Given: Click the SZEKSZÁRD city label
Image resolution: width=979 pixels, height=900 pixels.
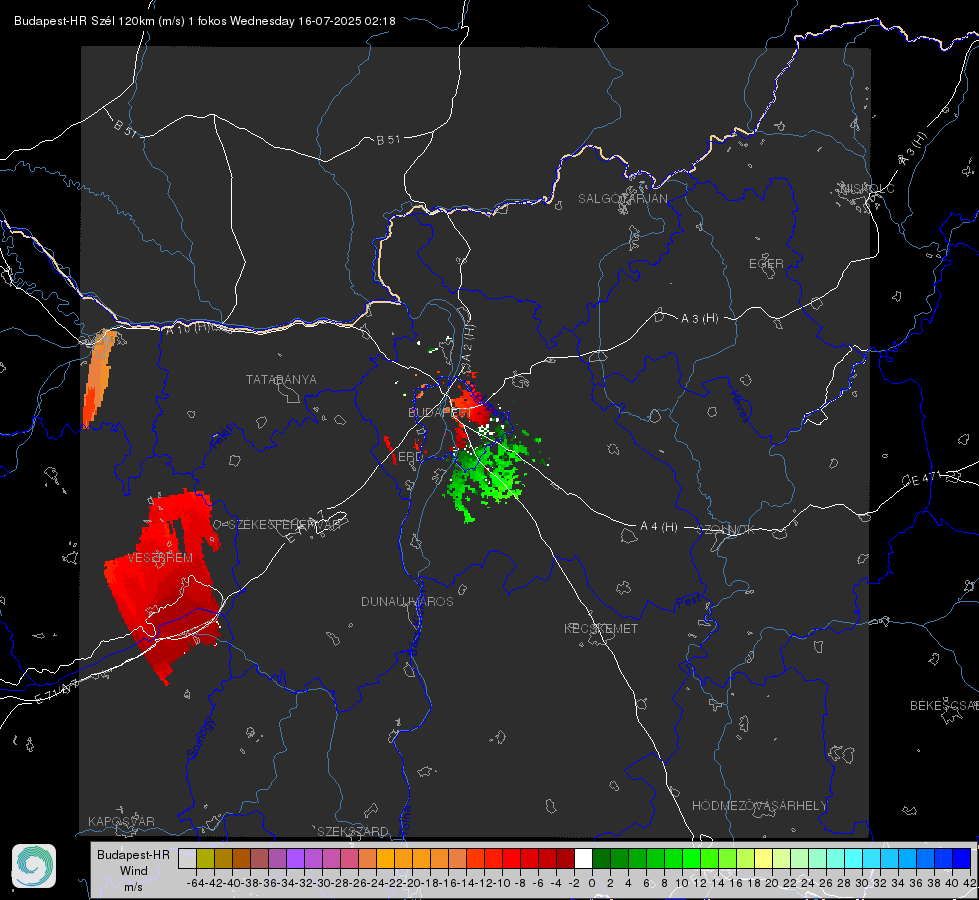Looking at the screenshot, I should 353,831.
